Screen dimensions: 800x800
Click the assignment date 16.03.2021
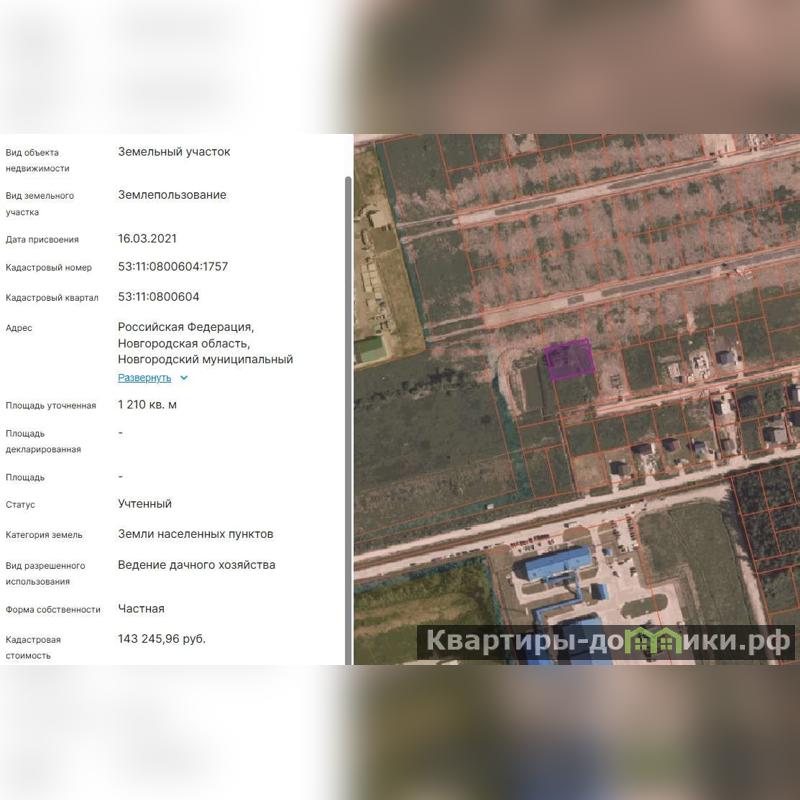(x=147, y=239)
